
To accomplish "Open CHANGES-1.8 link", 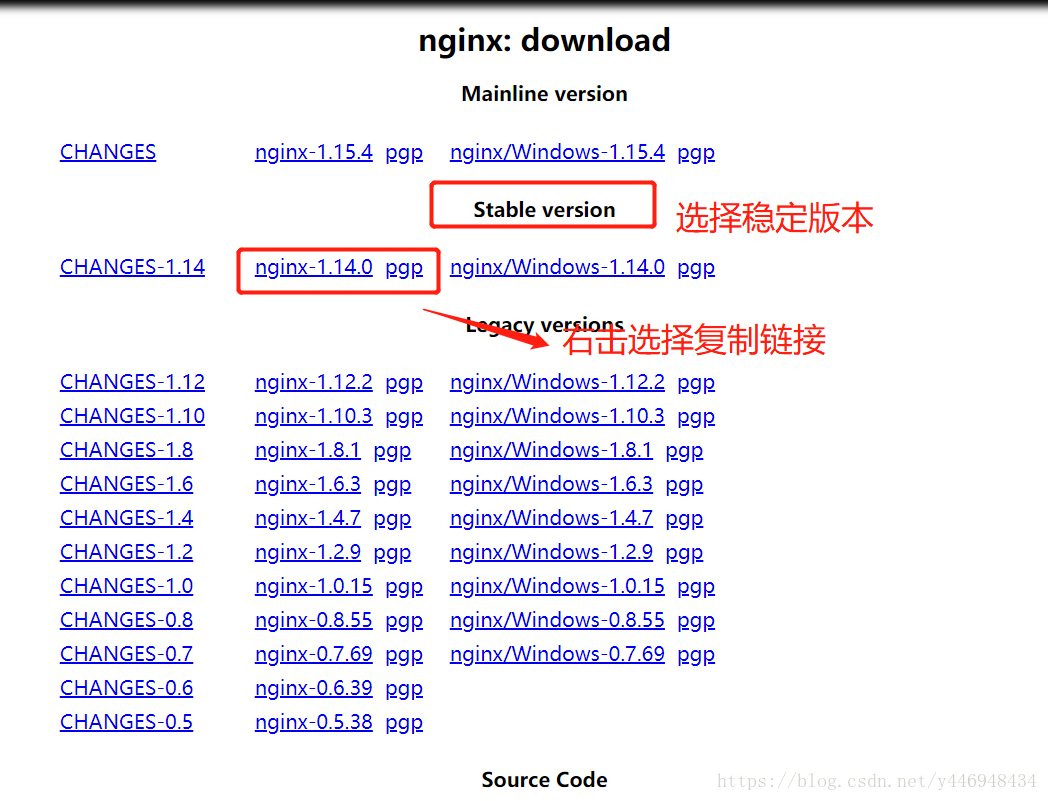I will click(x=126, y=451).
